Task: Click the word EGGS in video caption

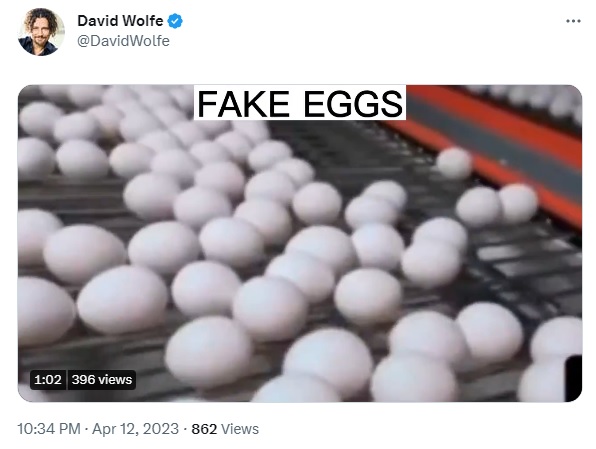Action: 353,103
